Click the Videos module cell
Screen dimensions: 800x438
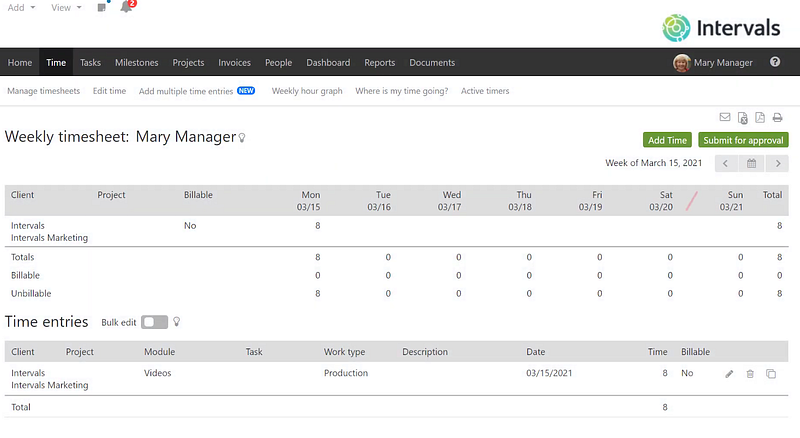[x=158, y=373]
